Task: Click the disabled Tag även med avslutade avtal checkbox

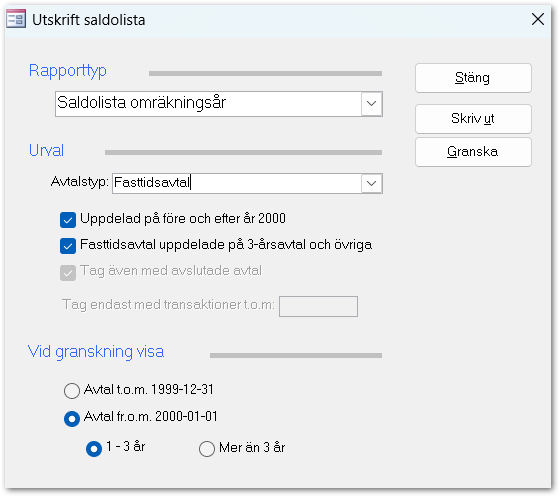Action: click(x=68, y=272)
